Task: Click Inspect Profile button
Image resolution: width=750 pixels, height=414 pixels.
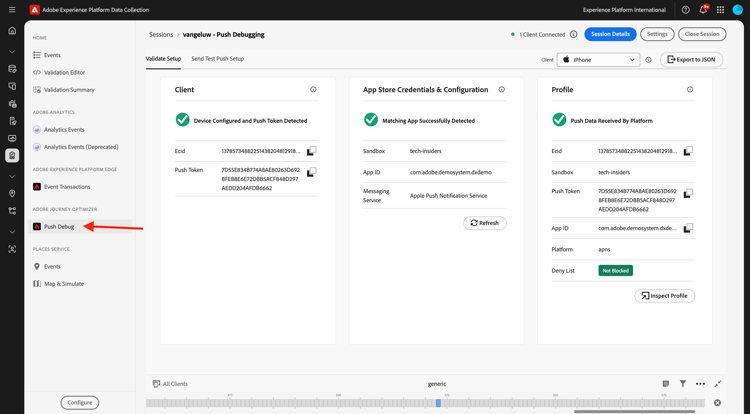Action: (664, 295)
